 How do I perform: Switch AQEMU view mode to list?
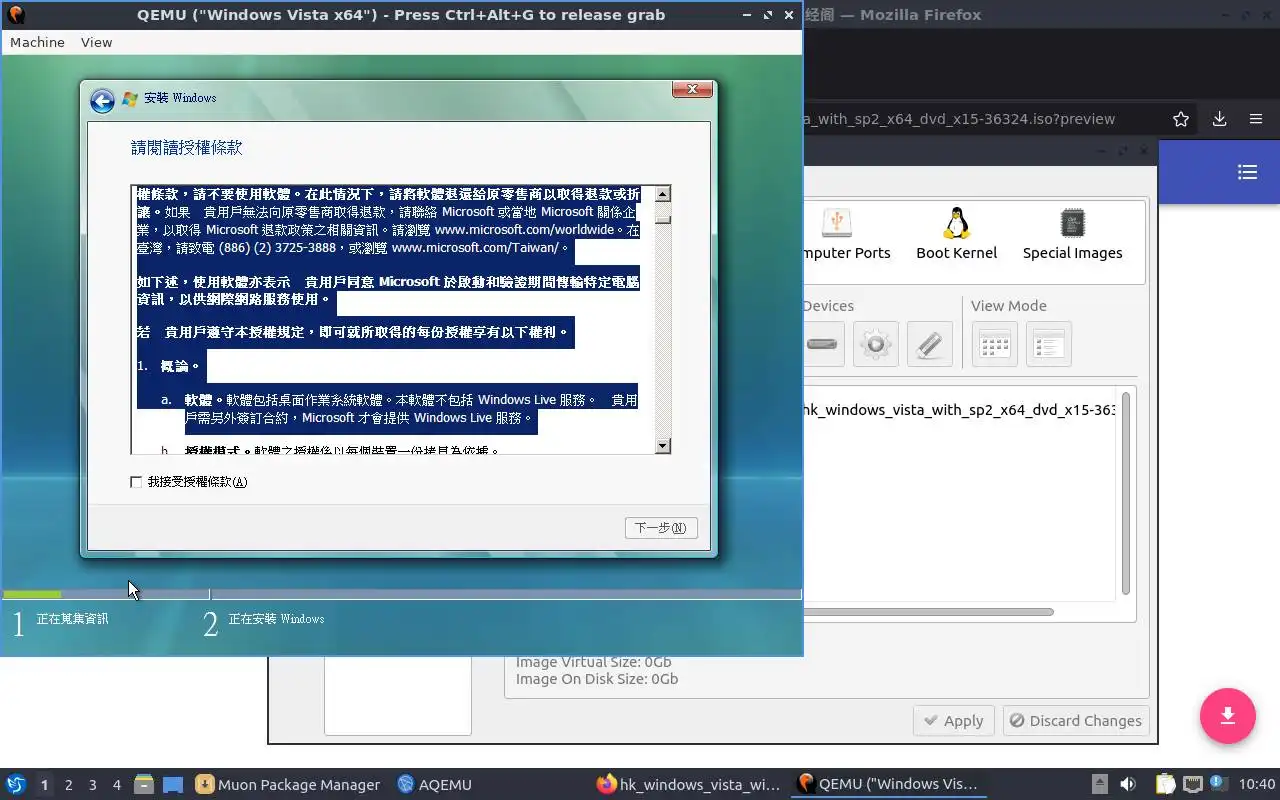click(1048, 344)
